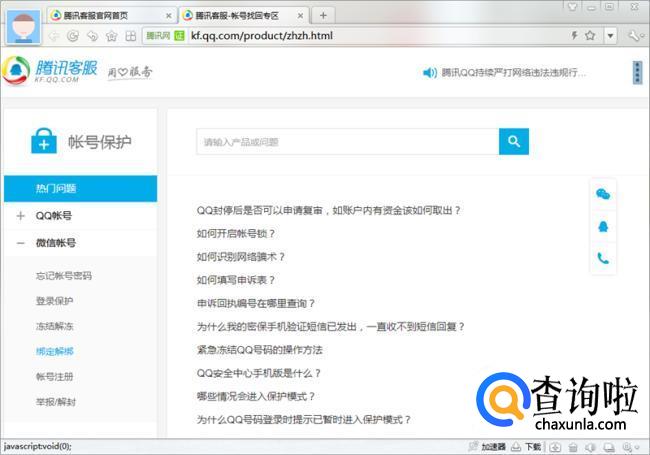Open the 腾讯QQ持续严打 announcement link
Image resolution: width=650 pixels, height=455 pixels.
click(514, 73)
